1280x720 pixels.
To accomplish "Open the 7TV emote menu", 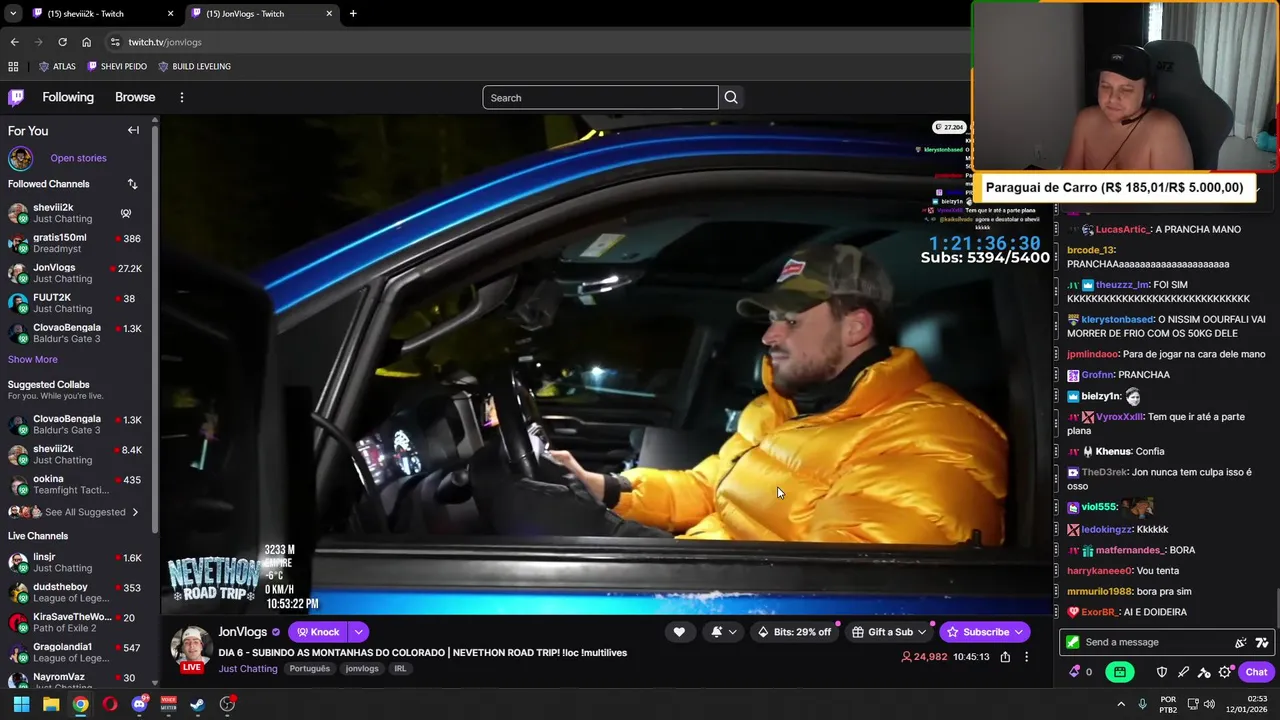I will [1261, 642].
